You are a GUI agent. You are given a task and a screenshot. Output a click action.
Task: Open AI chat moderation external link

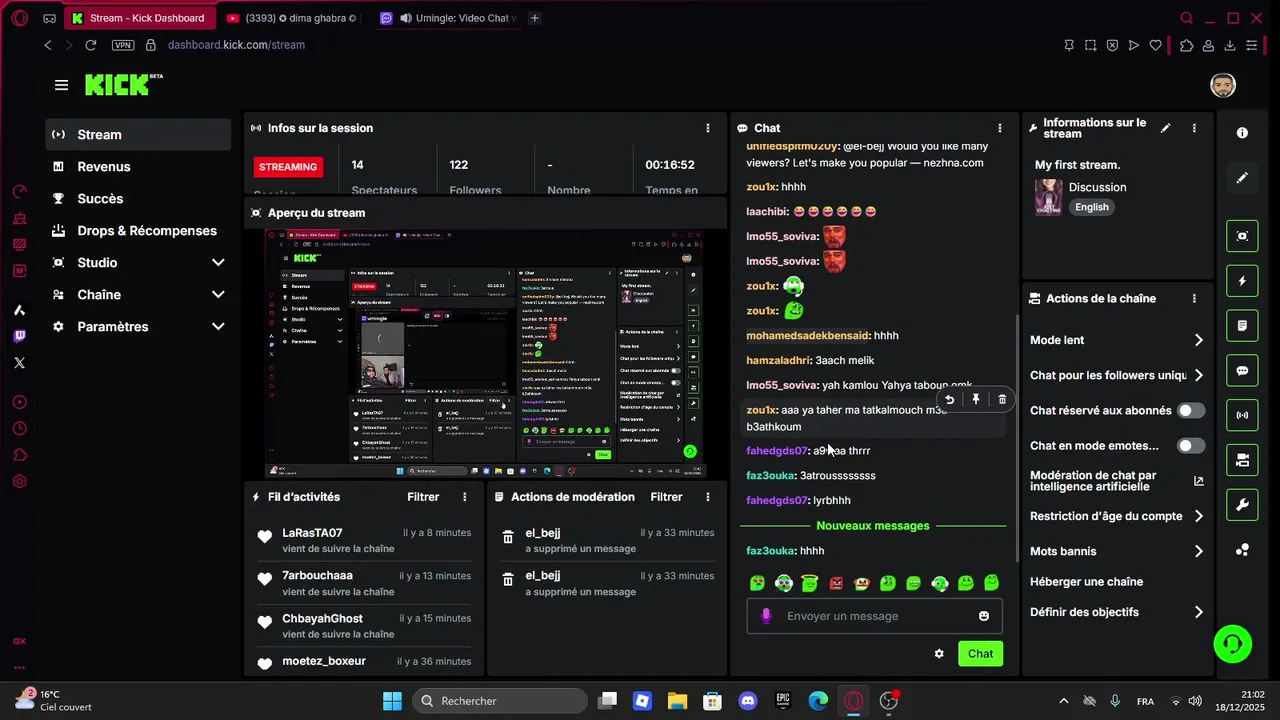click(1199, 481)
